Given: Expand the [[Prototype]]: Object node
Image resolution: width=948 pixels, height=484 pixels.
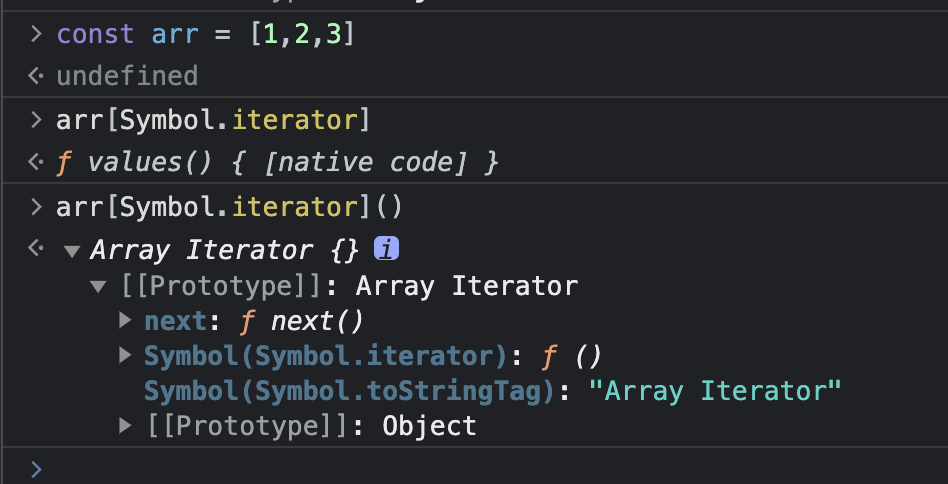Looking at the screenshot, I should click(x=125, y=426).
